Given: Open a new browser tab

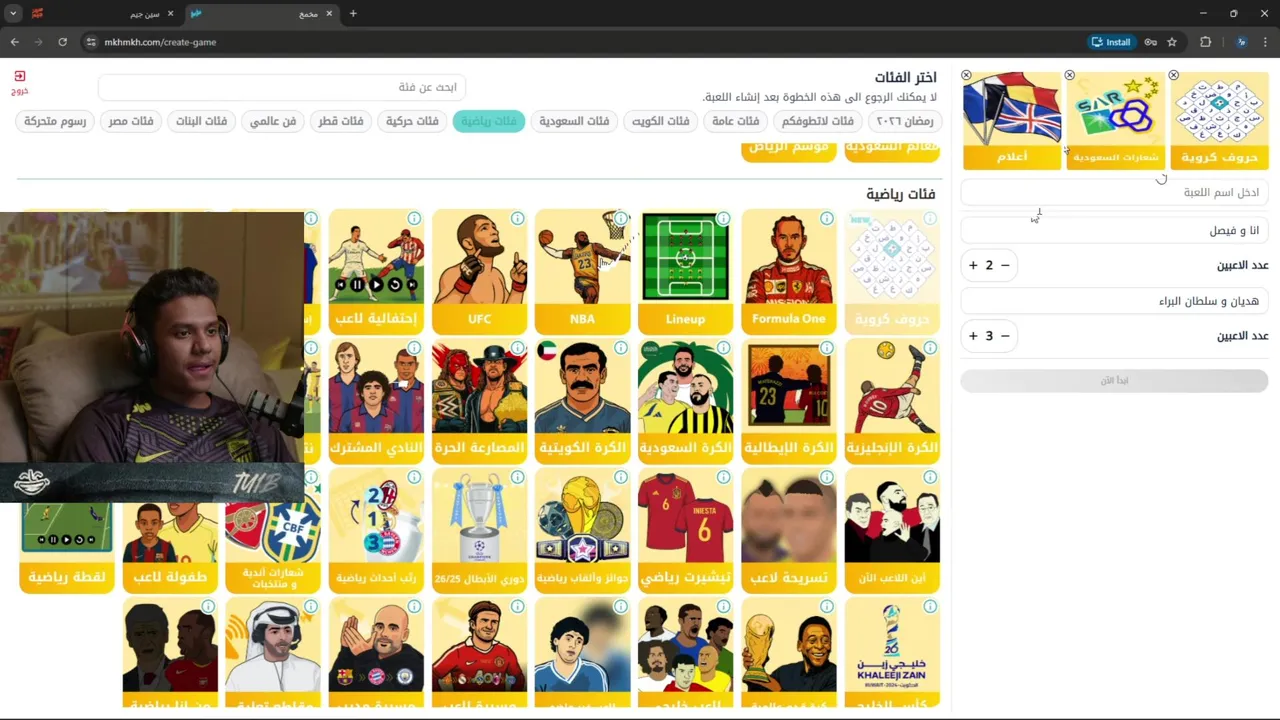Looking at the screenshot, I should click(x=353, y=14).
